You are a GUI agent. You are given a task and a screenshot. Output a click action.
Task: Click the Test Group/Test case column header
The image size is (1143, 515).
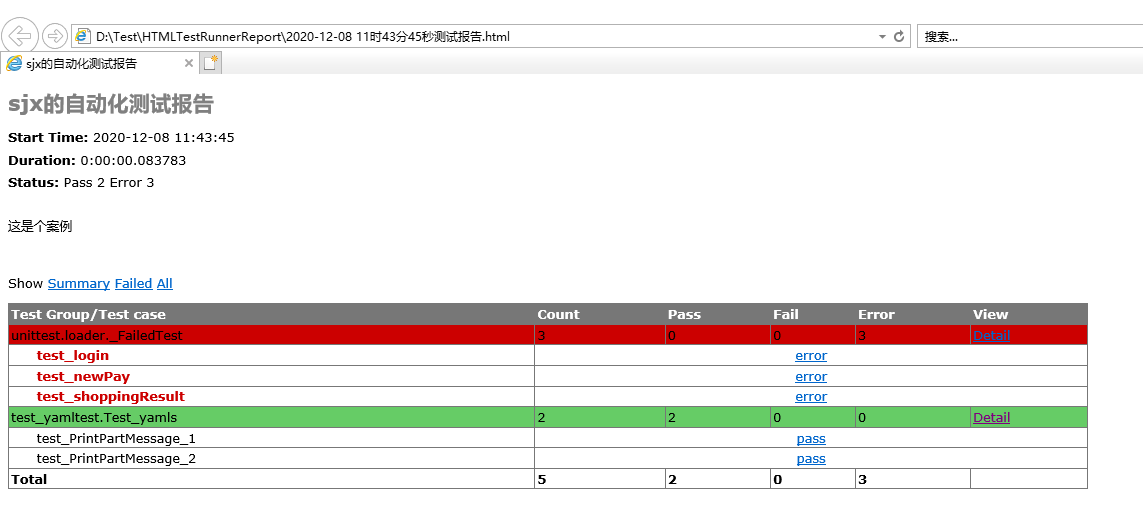click(88, 314)
